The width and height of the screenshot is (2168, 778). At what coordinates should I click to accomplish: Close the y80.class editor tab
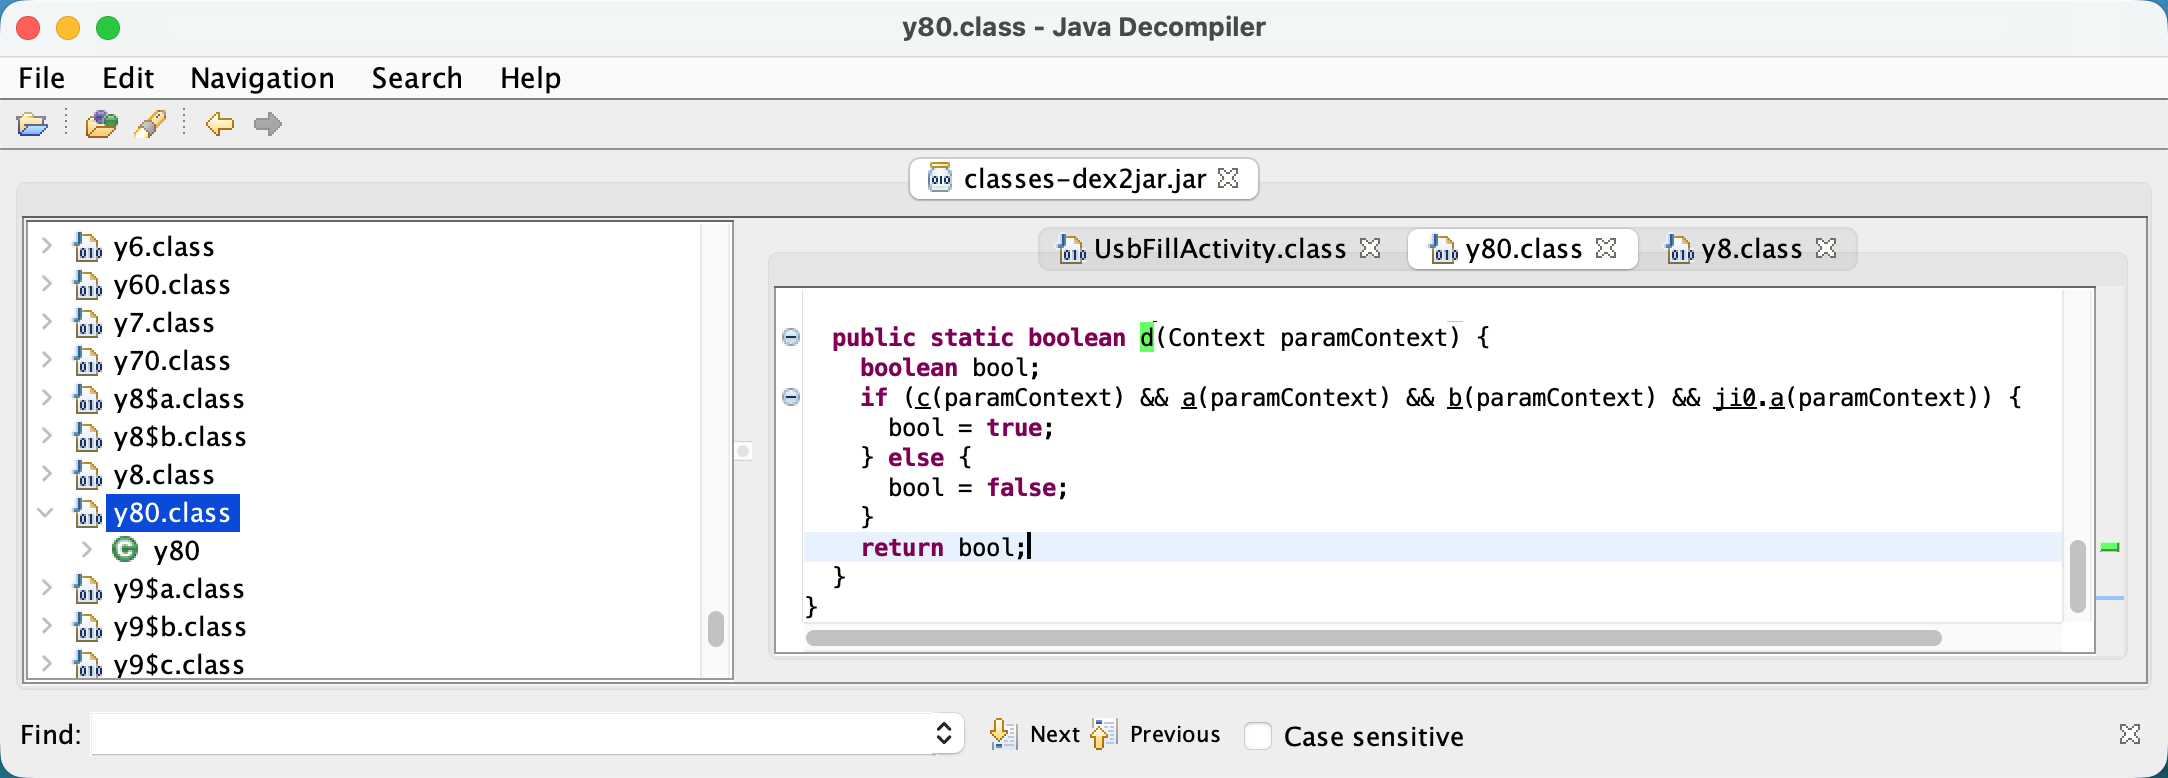pos(1606,248)
